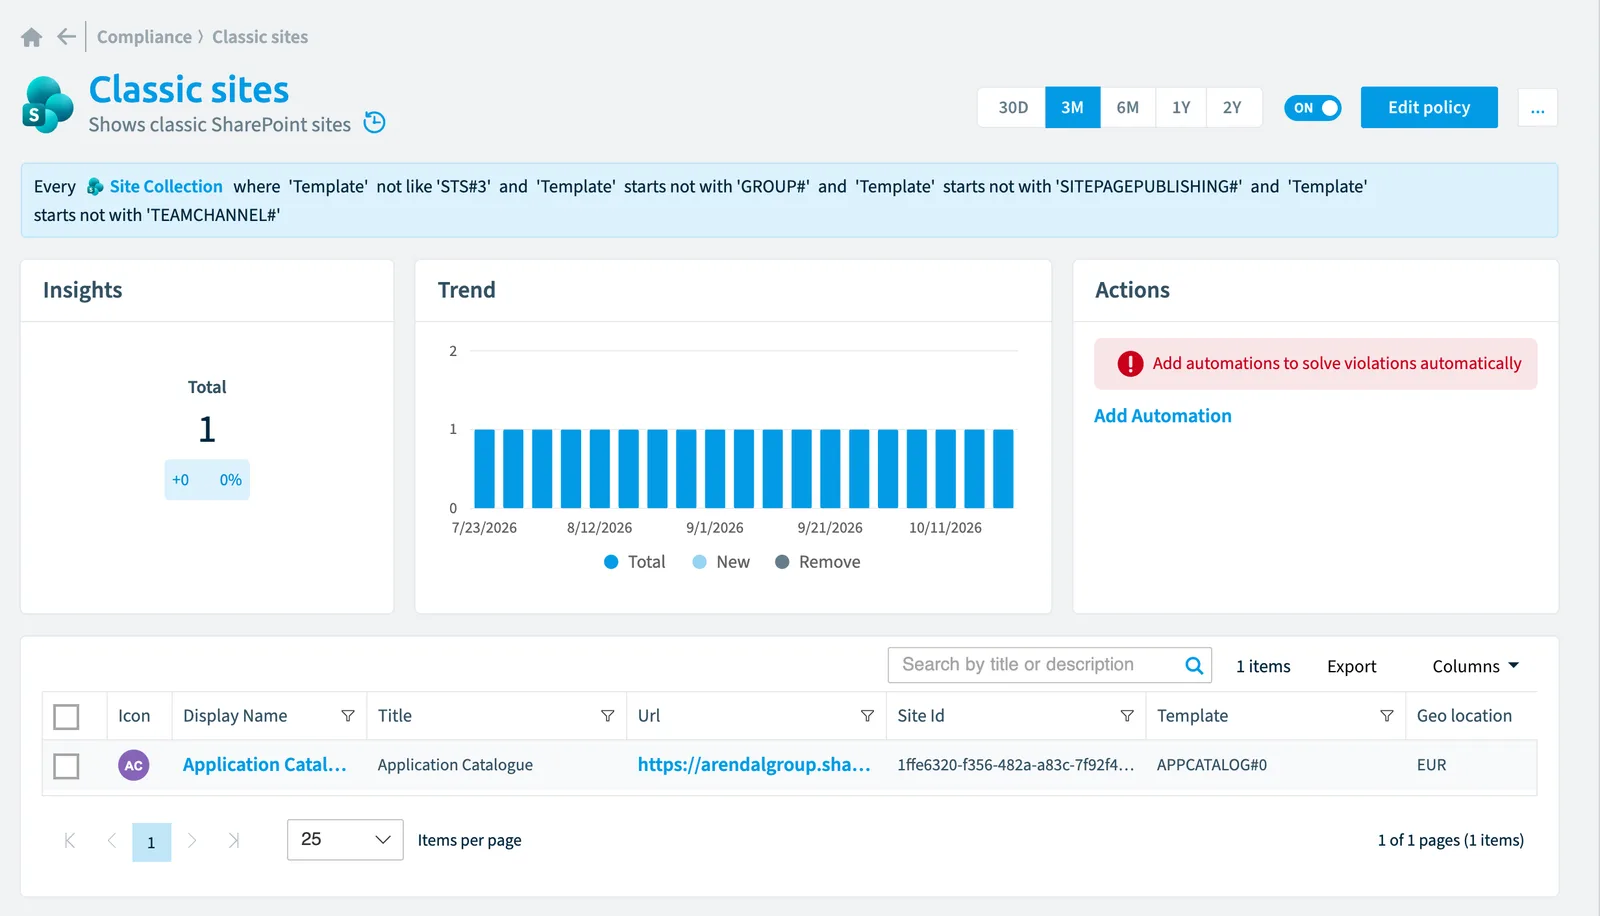The image size is (1600, 916).
Task: Click the AC avatar icon in the row
Action: point(134,765)
